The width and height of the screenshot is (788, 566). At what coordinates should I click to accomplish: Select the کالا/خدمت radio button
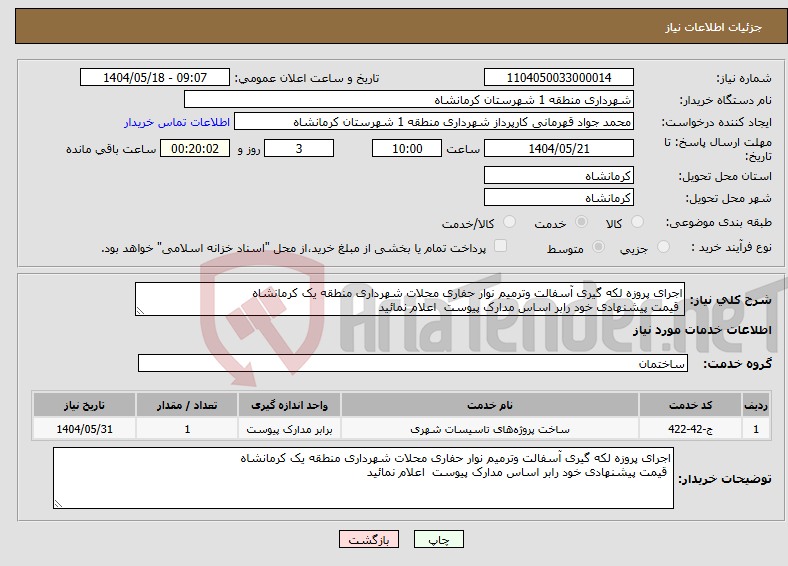(x=510, y=222)
